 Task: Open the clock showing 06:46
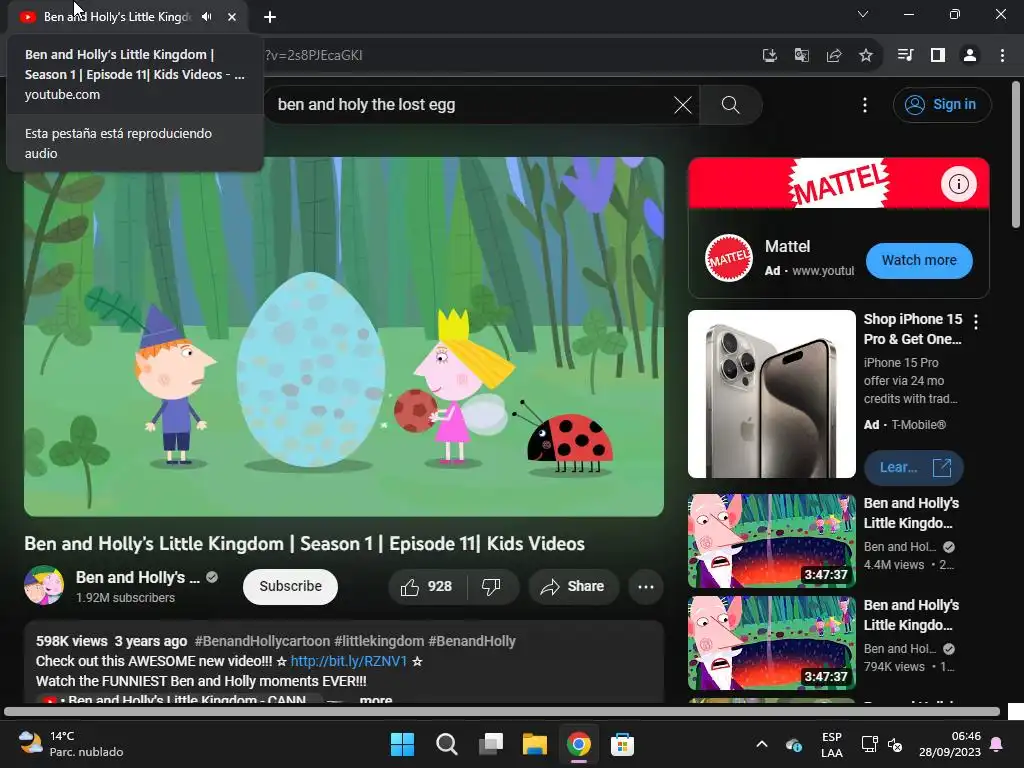click(x=950, y=744)
